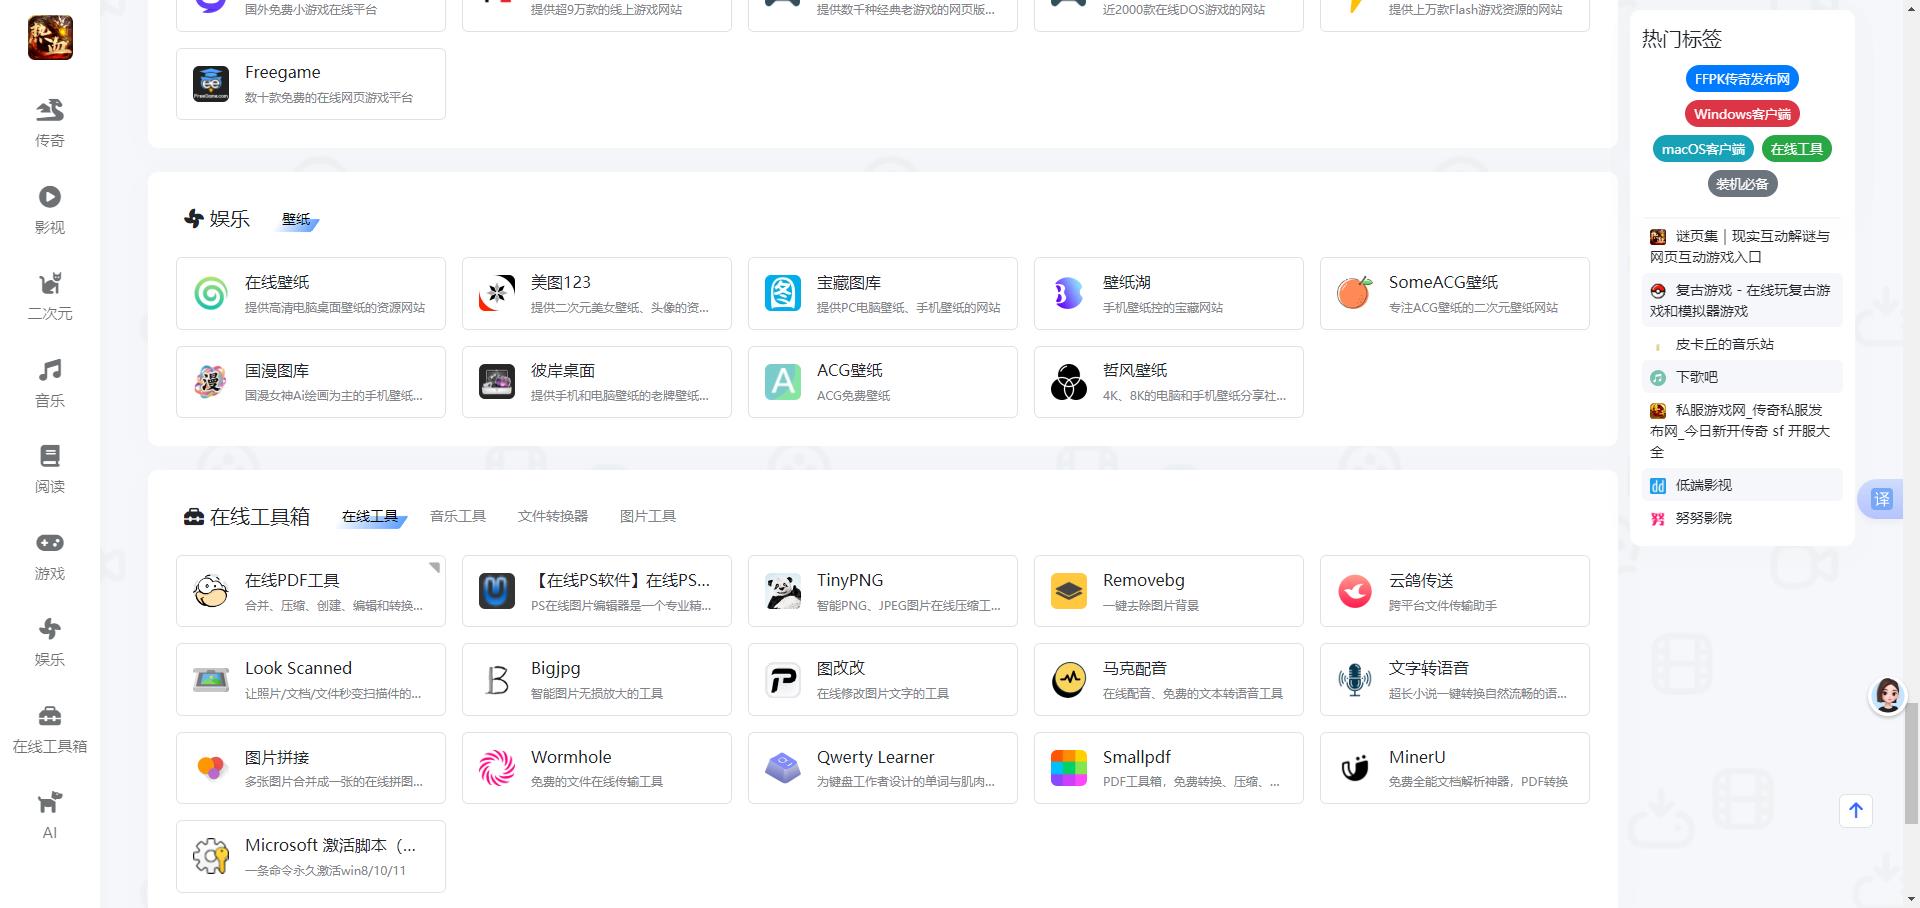Screen dimensions: 1920x908
Task: Click the 在线壁纸 green spiral icon
Action: [x=211, y=294]
